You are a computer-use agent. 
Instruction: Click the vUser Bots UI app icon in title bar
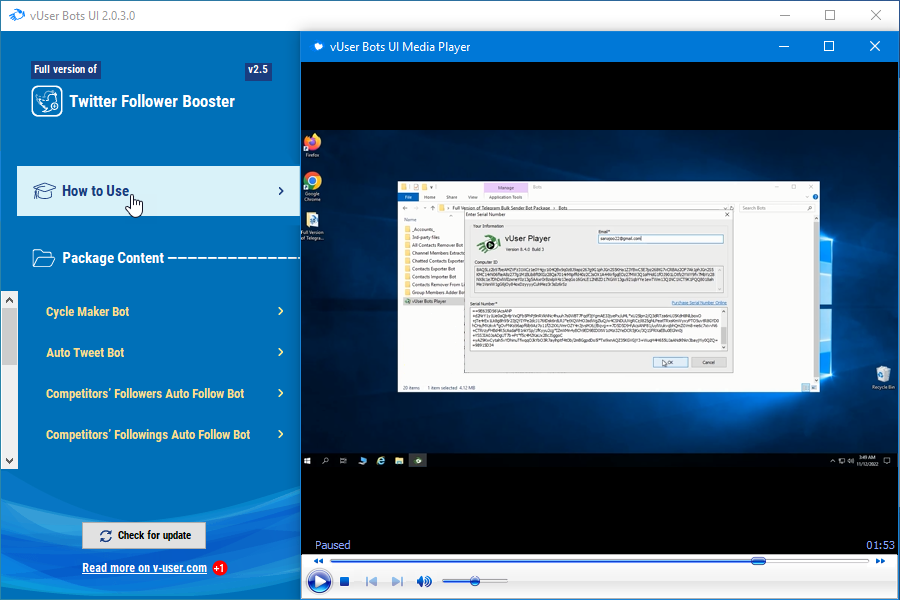pyautogui.click(x=17, y=16)
